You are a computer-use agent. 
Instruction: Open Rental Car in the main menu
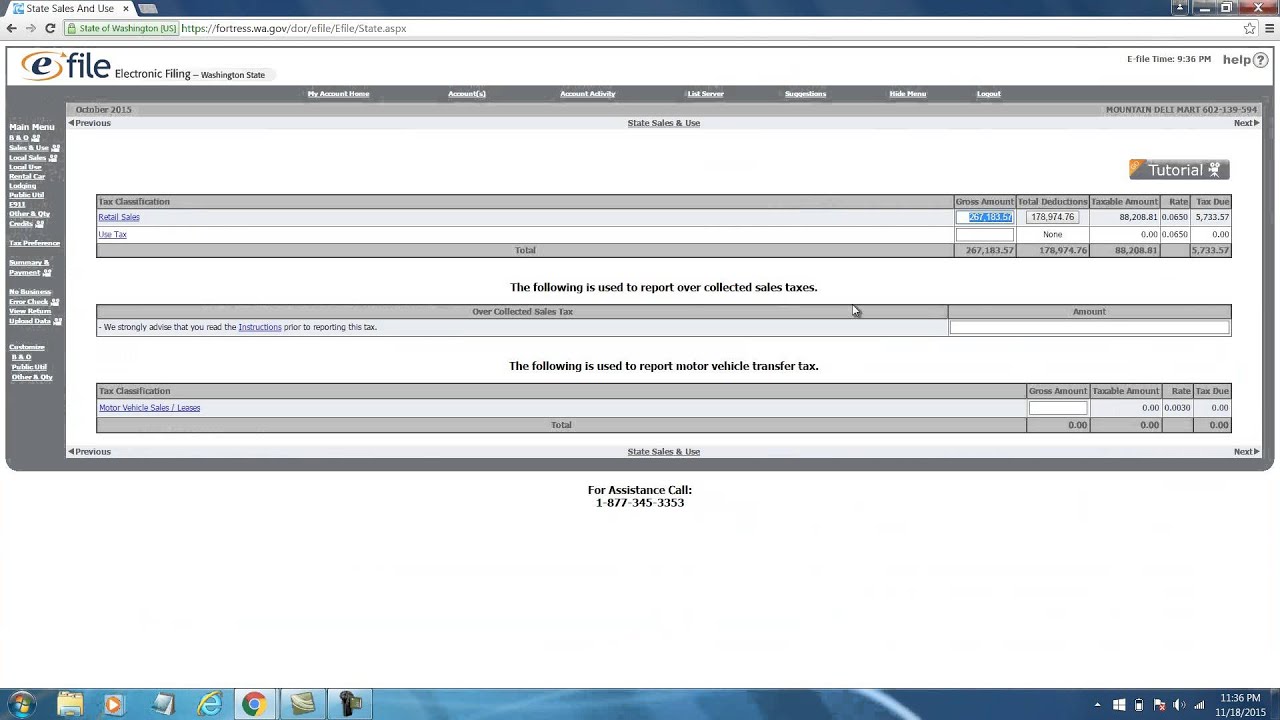(27, 177)
